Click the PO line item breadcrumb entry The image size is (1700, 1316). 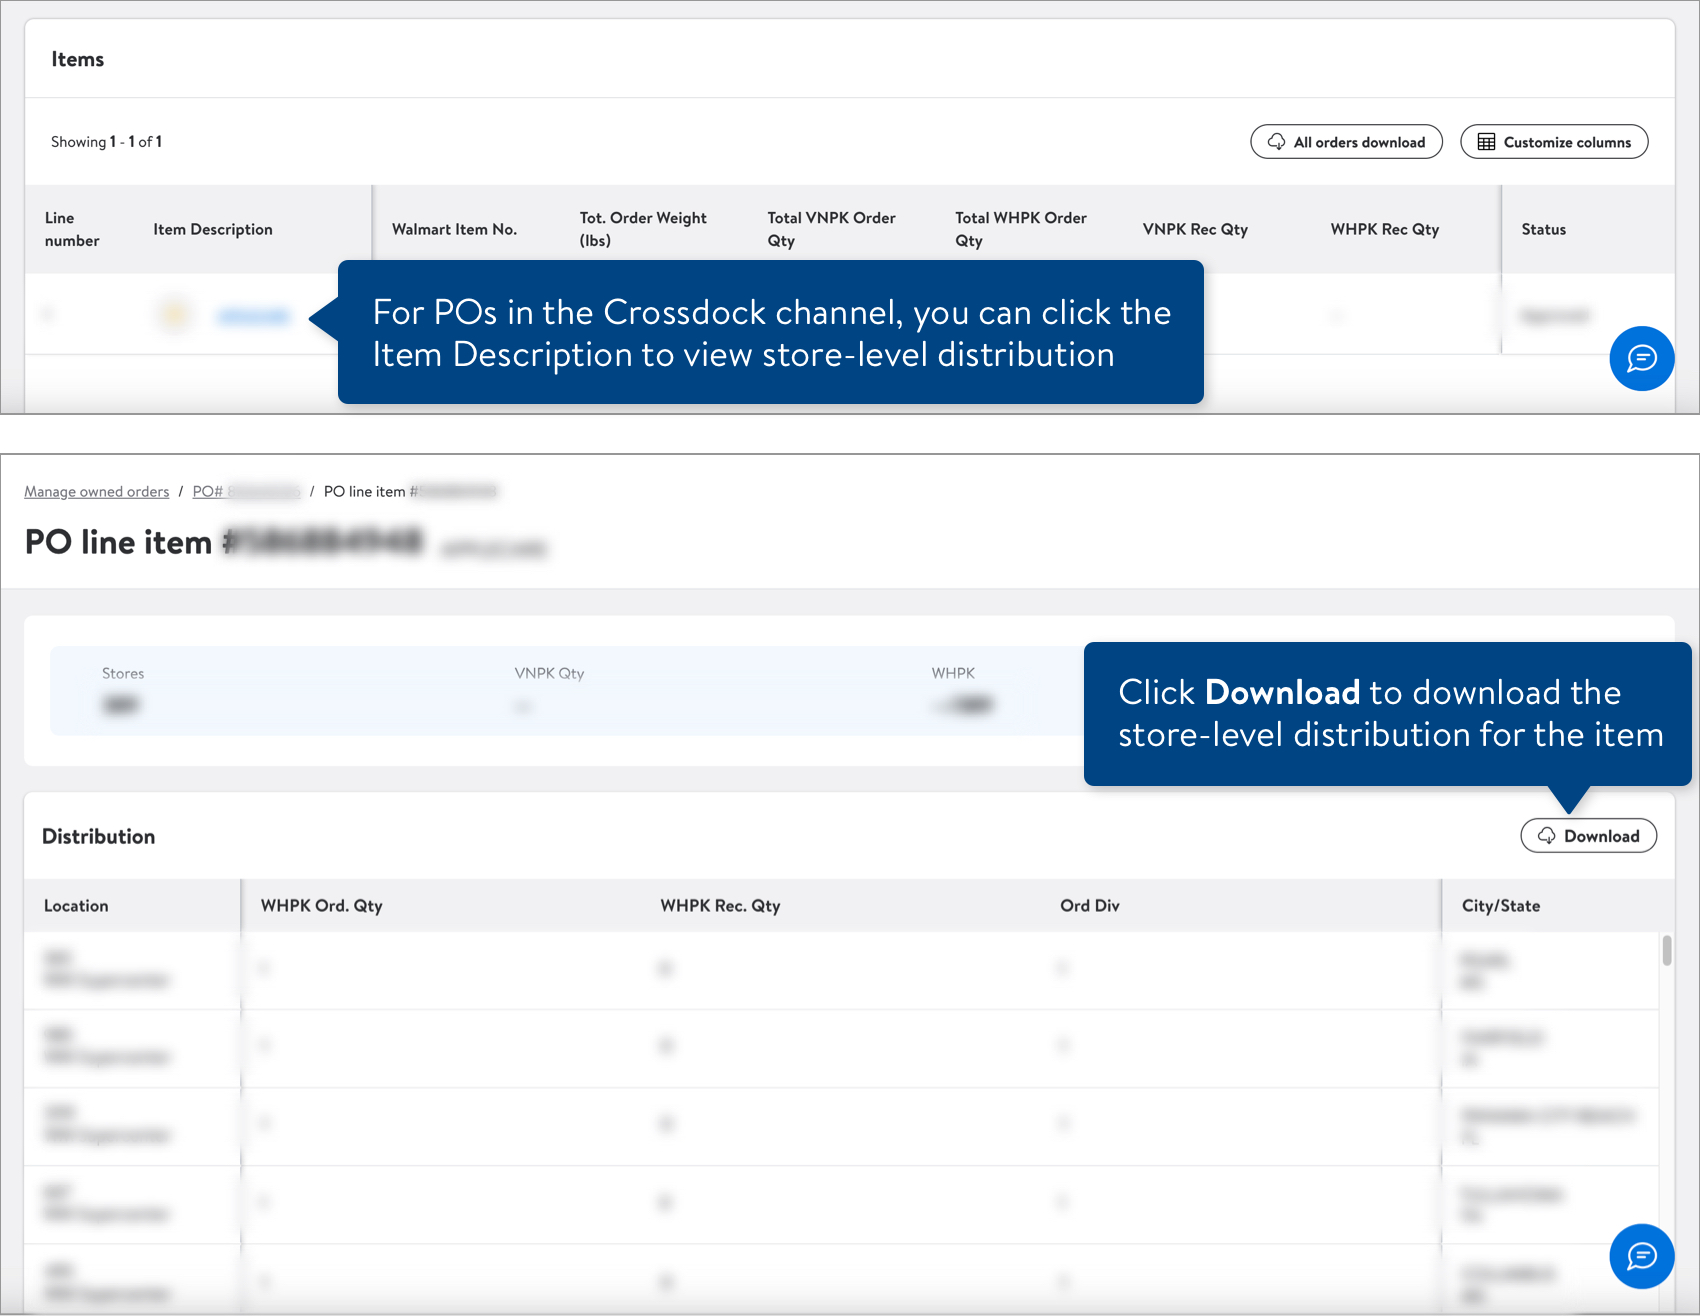[408, 491]
